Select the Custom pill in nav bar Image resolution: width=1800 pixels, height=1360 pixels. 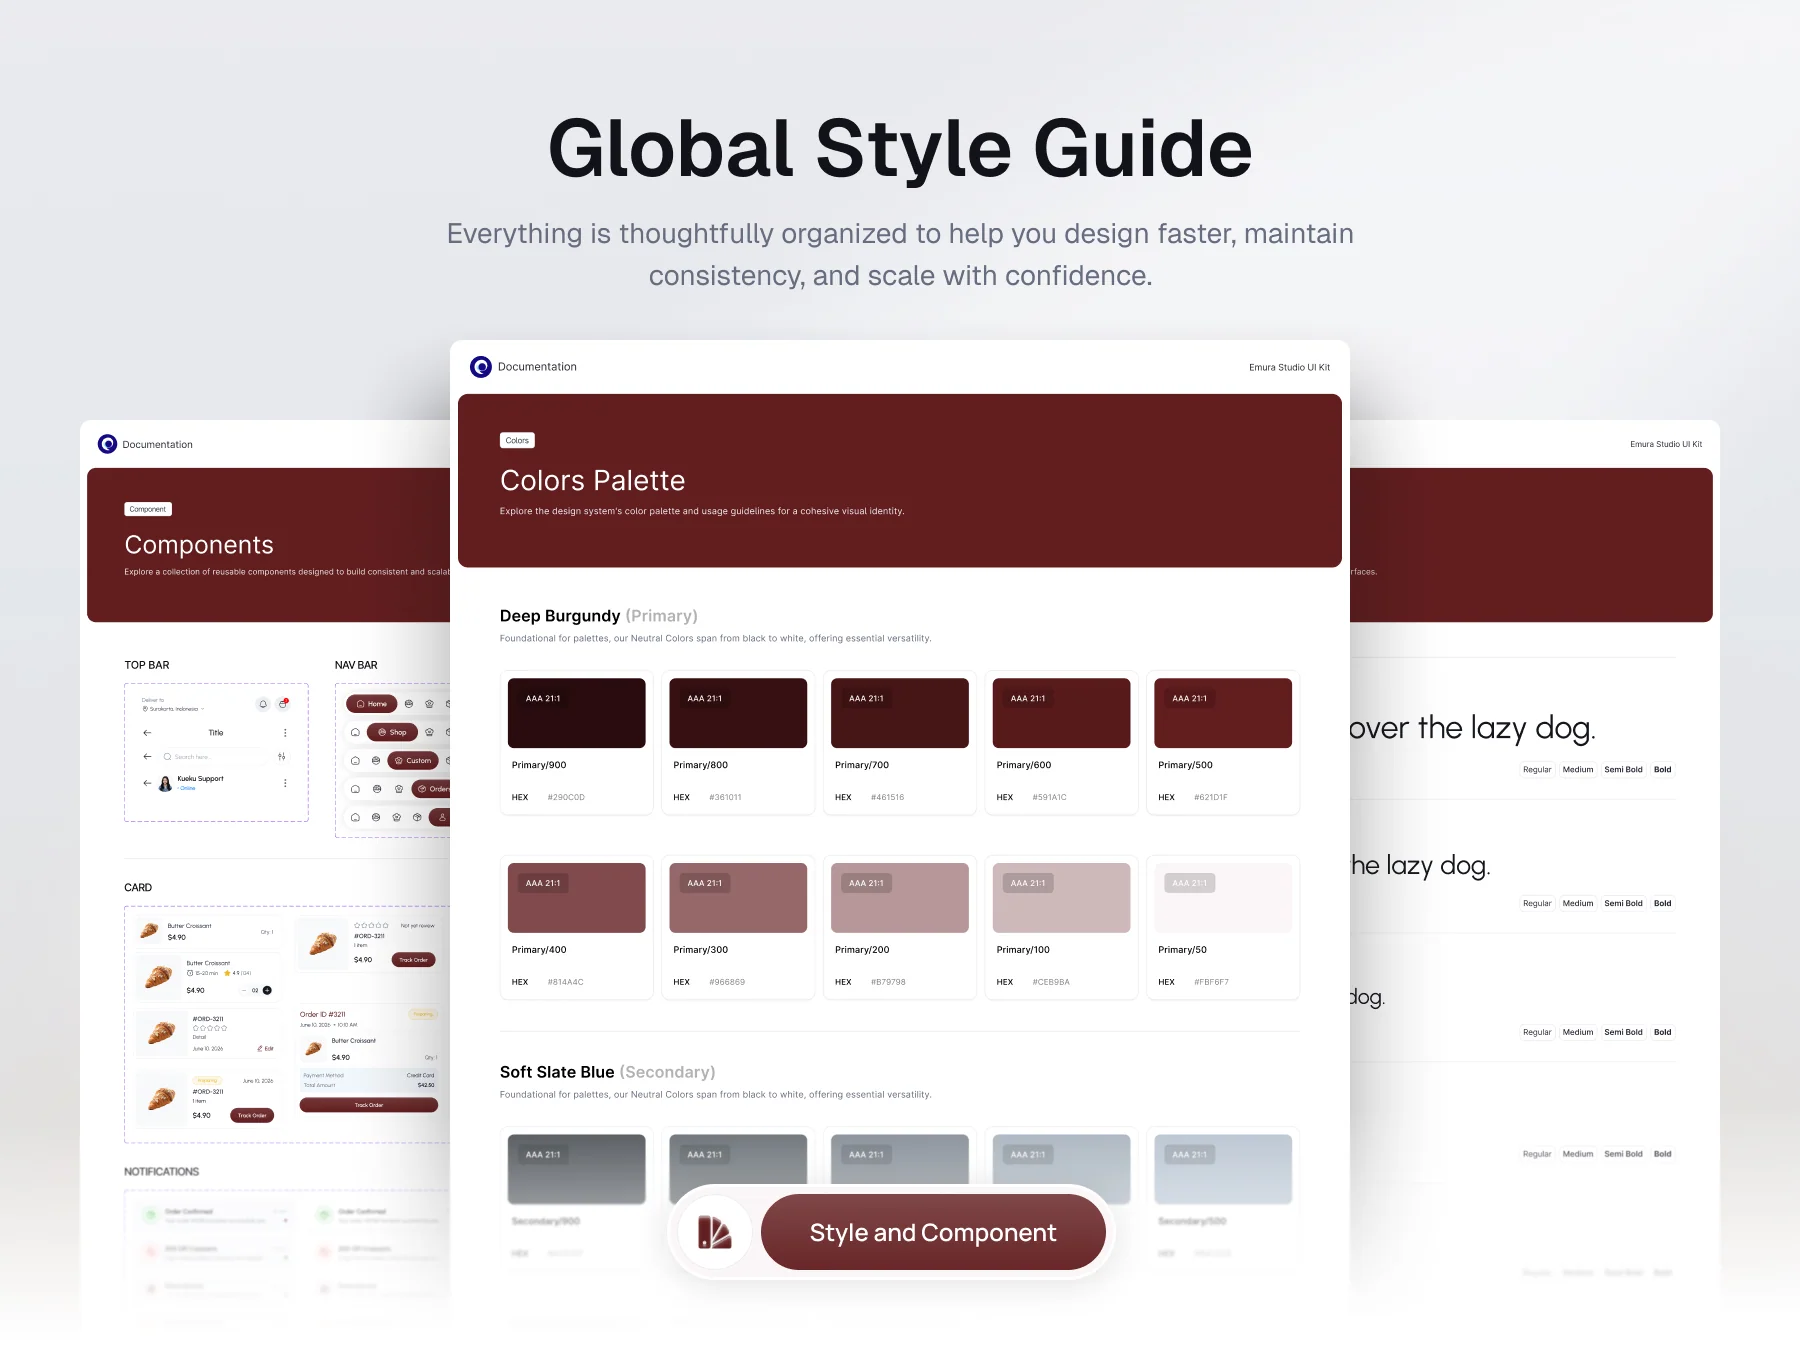coord(413,761)
